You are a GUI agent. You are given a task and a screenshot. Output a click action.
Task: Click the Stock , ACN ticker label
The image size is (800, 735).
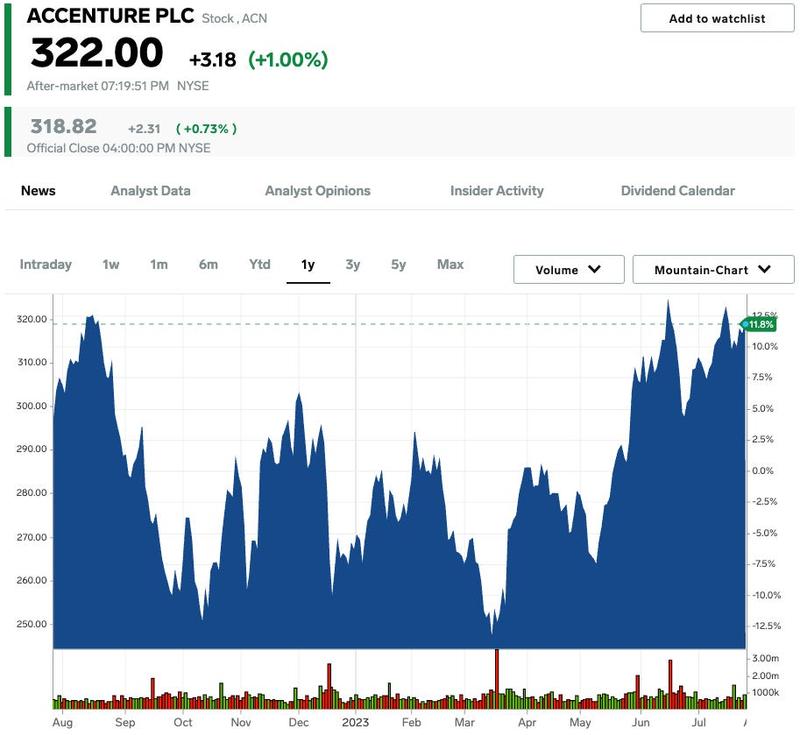pyautogui.click(x=234, y=18)
